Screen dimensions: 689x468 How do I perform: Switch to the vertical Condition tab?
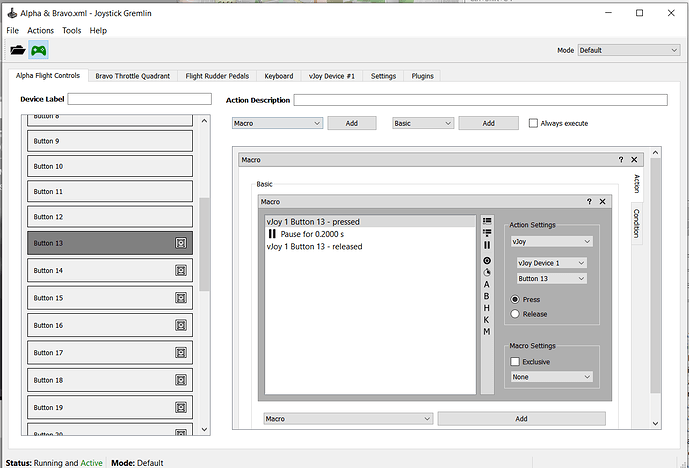[636, 224]
